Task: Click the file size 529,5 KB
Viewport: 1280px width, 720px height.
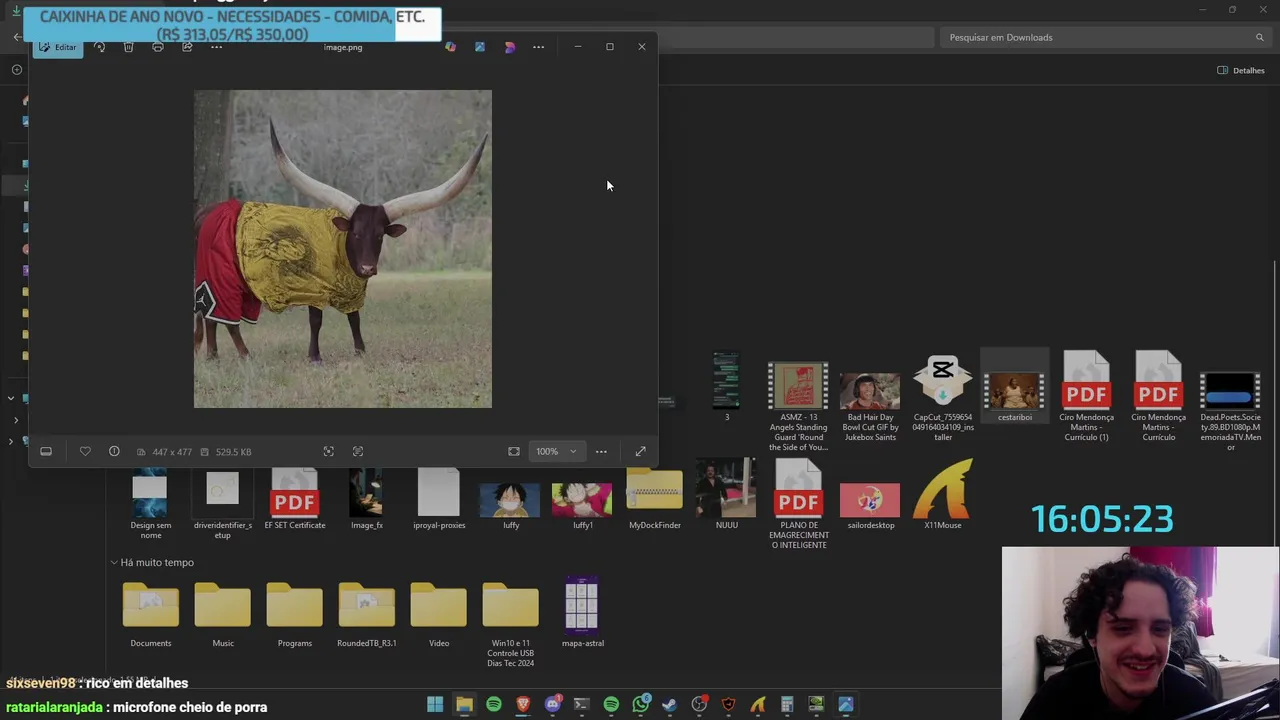Action: [231, 452]
